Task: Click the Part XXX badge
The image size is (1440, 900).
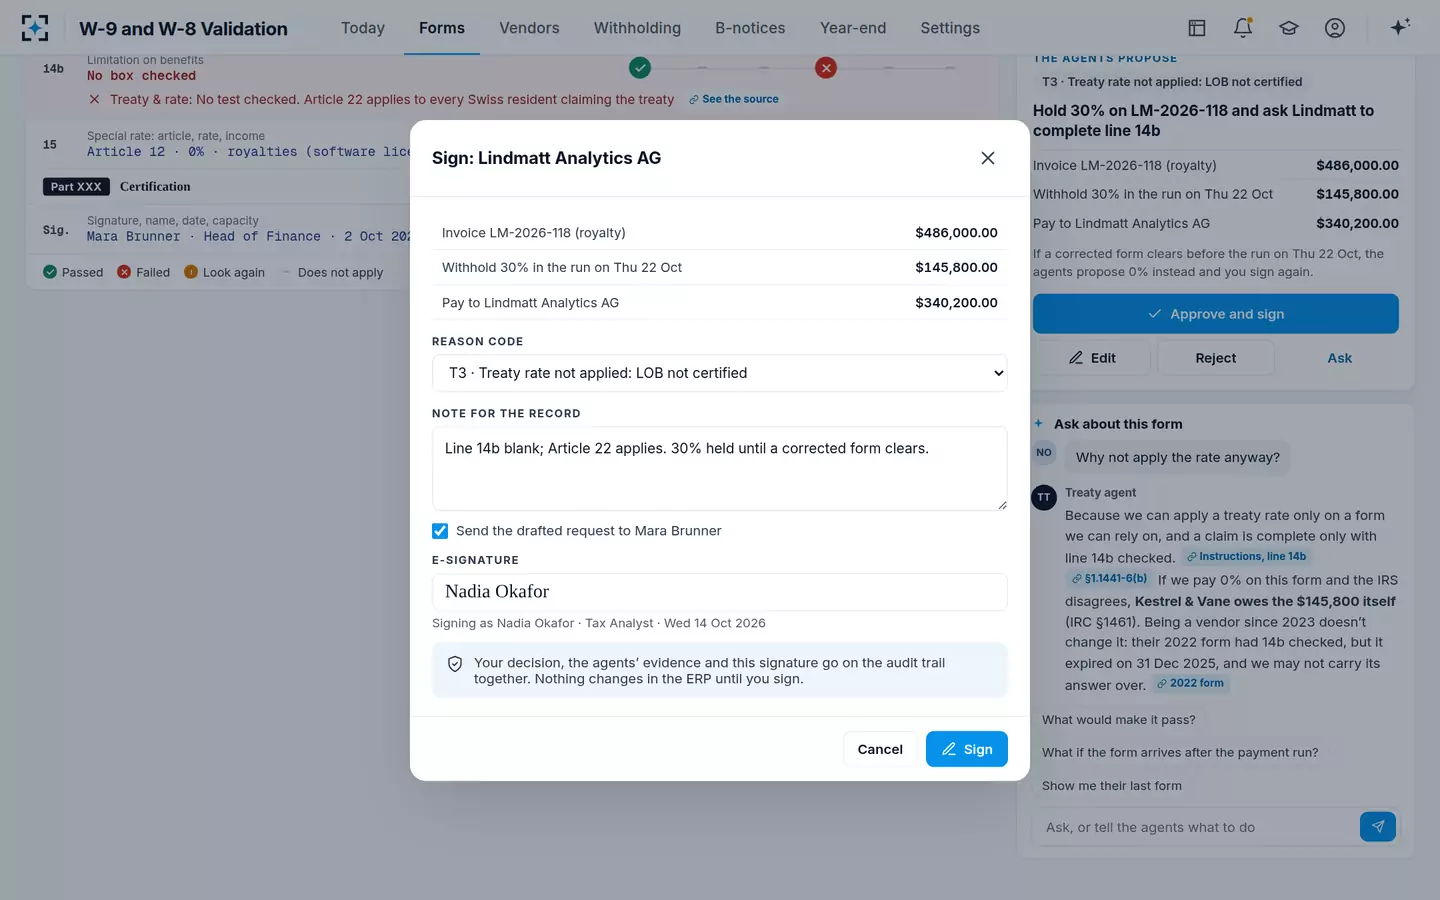Action: [76, 187]
